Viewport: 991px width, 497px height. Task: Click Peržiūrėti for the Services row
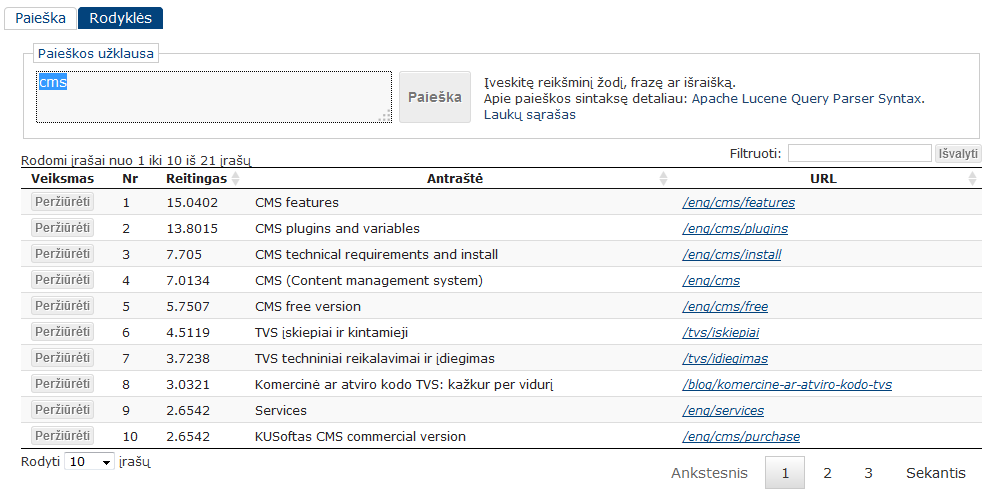(63, 410)
